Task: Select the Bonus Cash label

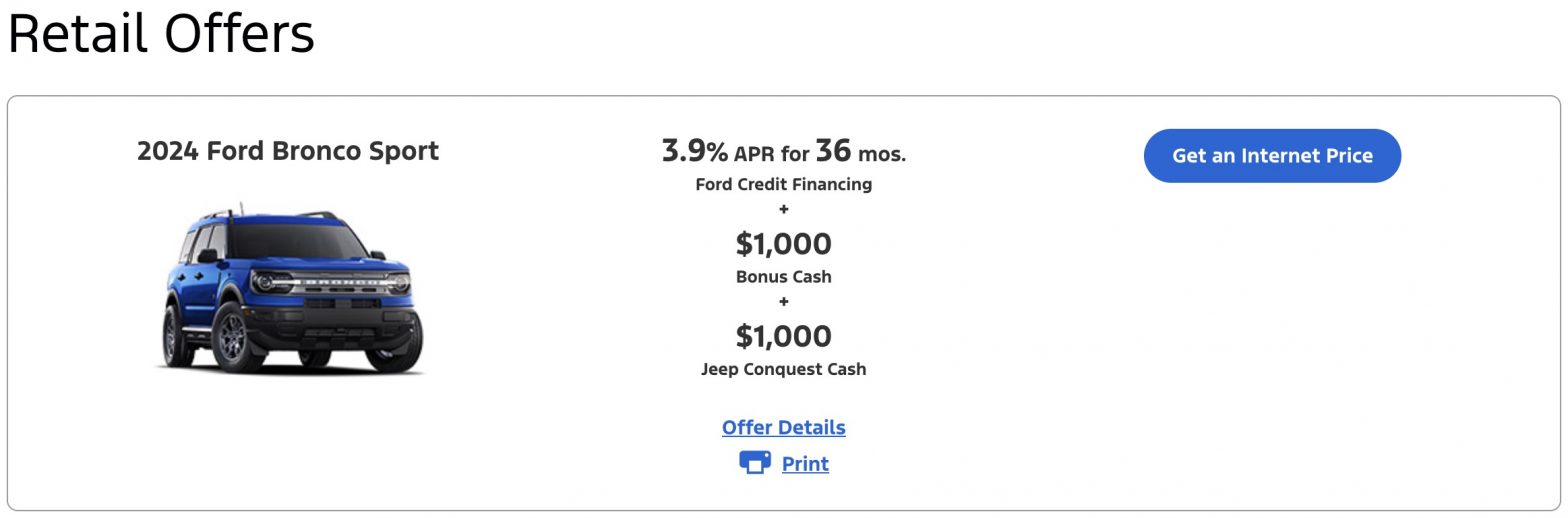Action: click(x=784, y=277)
